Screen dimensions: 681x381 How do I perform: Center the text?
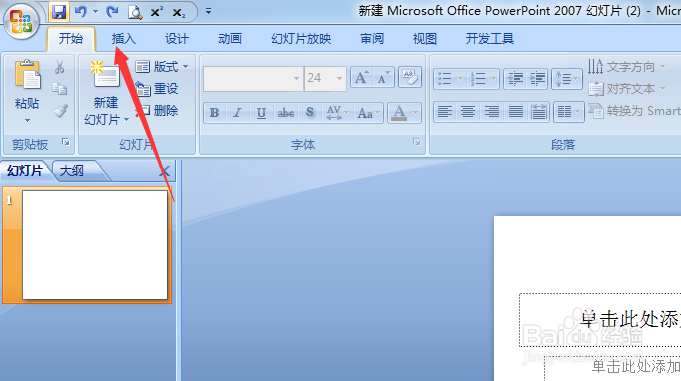click(x=468, y=112)
